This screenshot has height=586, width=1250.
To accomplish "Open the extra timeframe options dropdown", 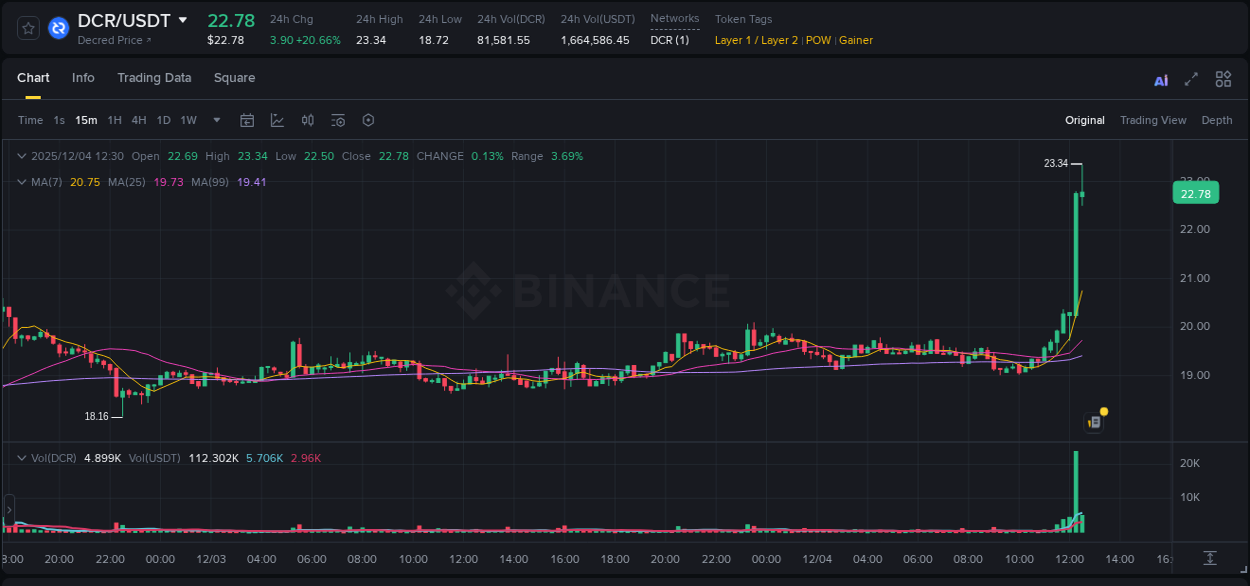I will coord(215,119).
